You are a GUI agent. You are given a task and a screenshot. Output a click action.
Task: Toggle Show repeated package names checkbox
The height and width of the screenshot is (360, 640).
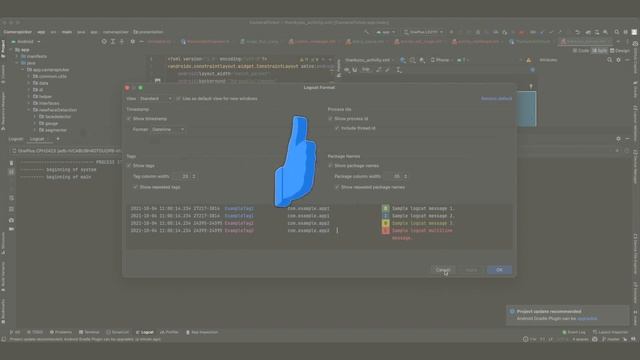tap(337, 187)
